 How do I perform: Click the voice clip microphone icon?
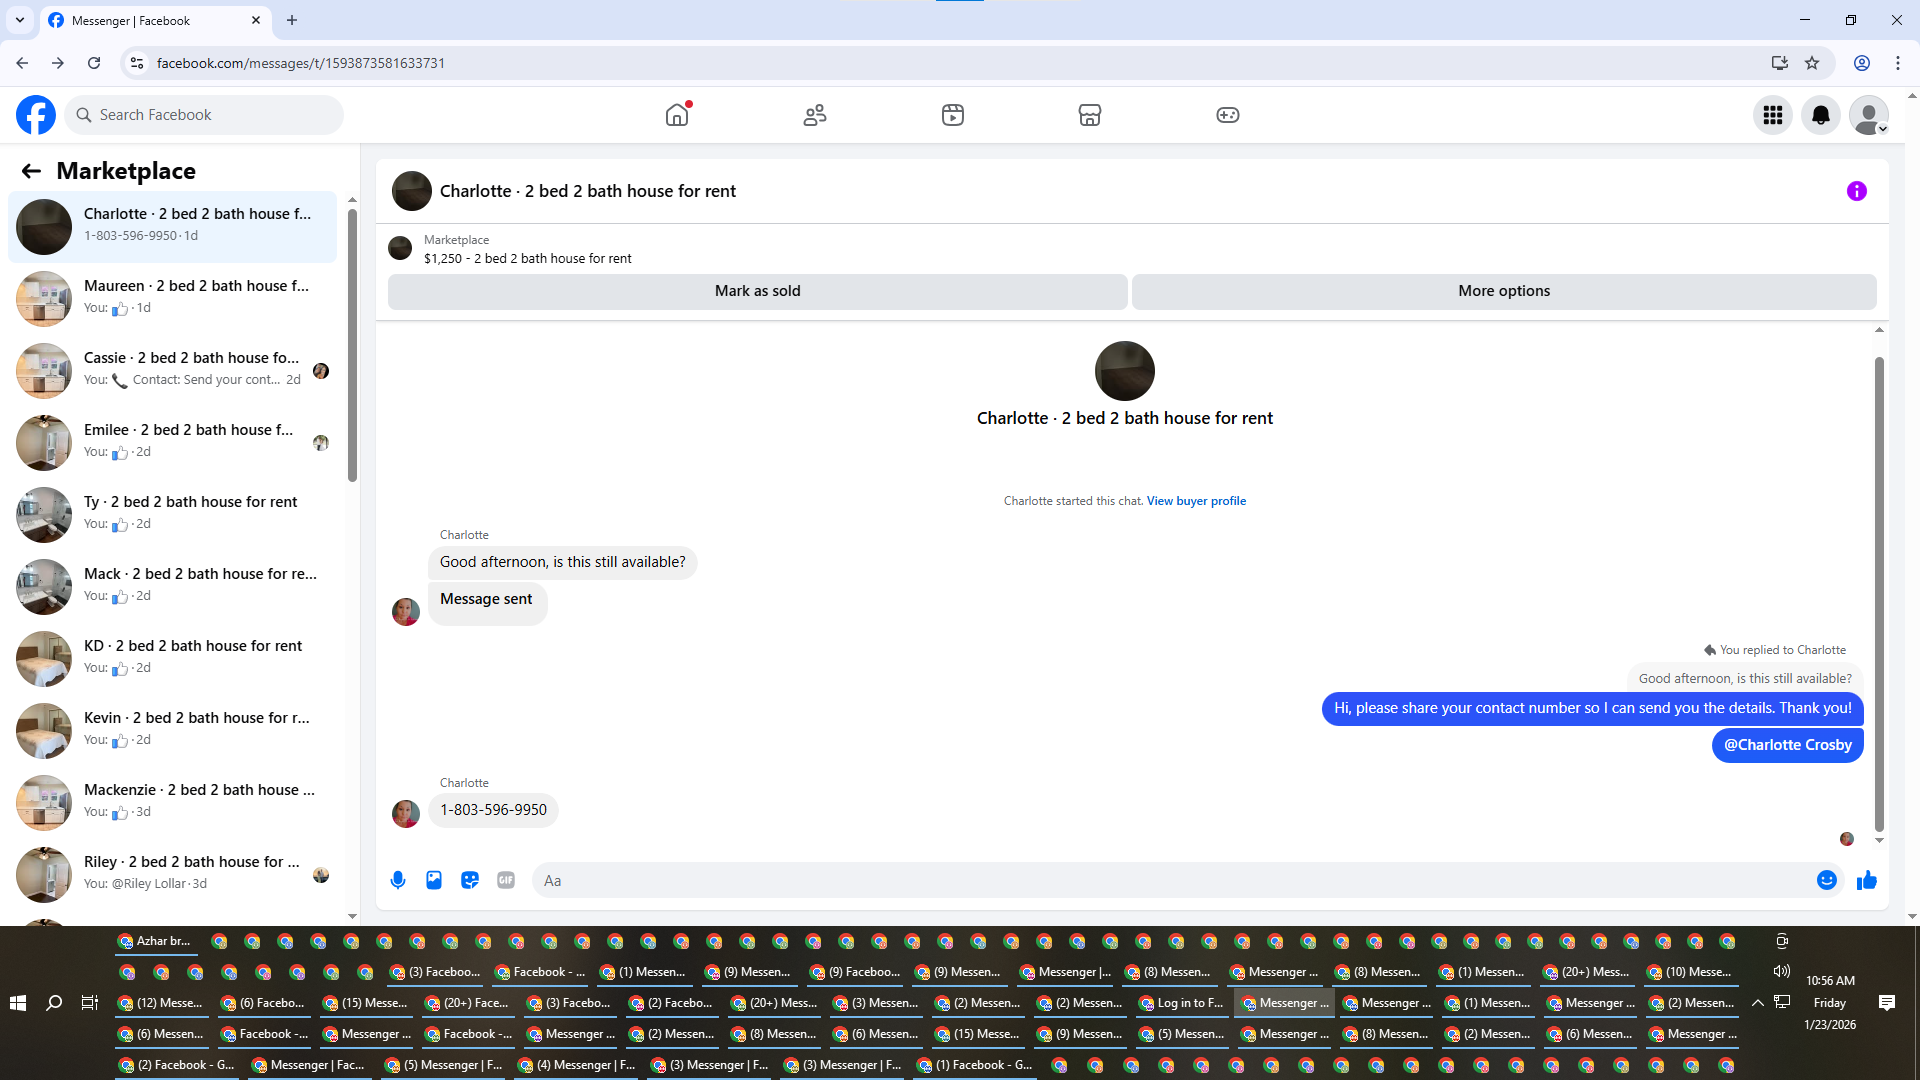coord(398,880)
